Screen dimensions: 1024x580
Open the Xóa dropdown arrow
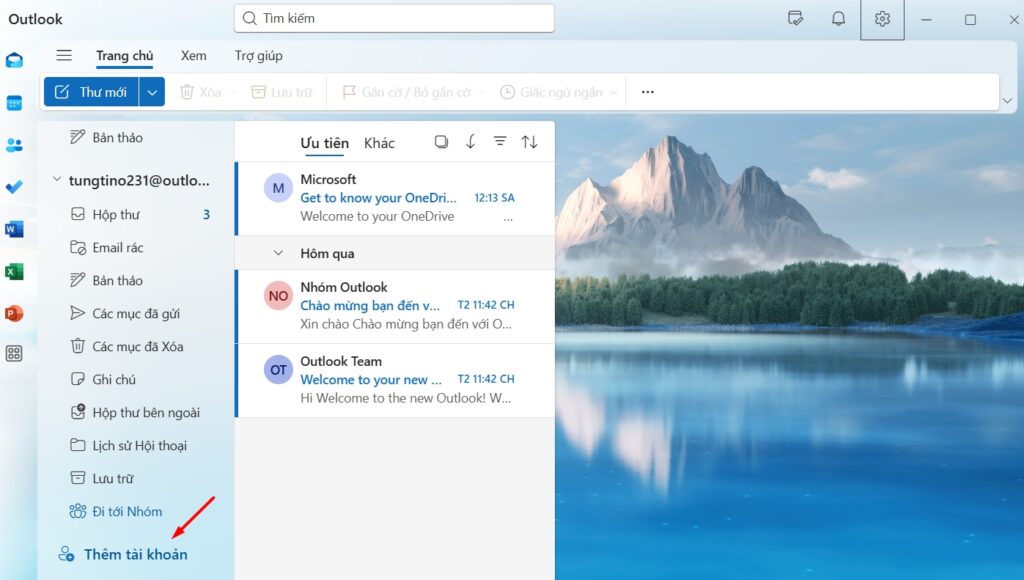232,93
